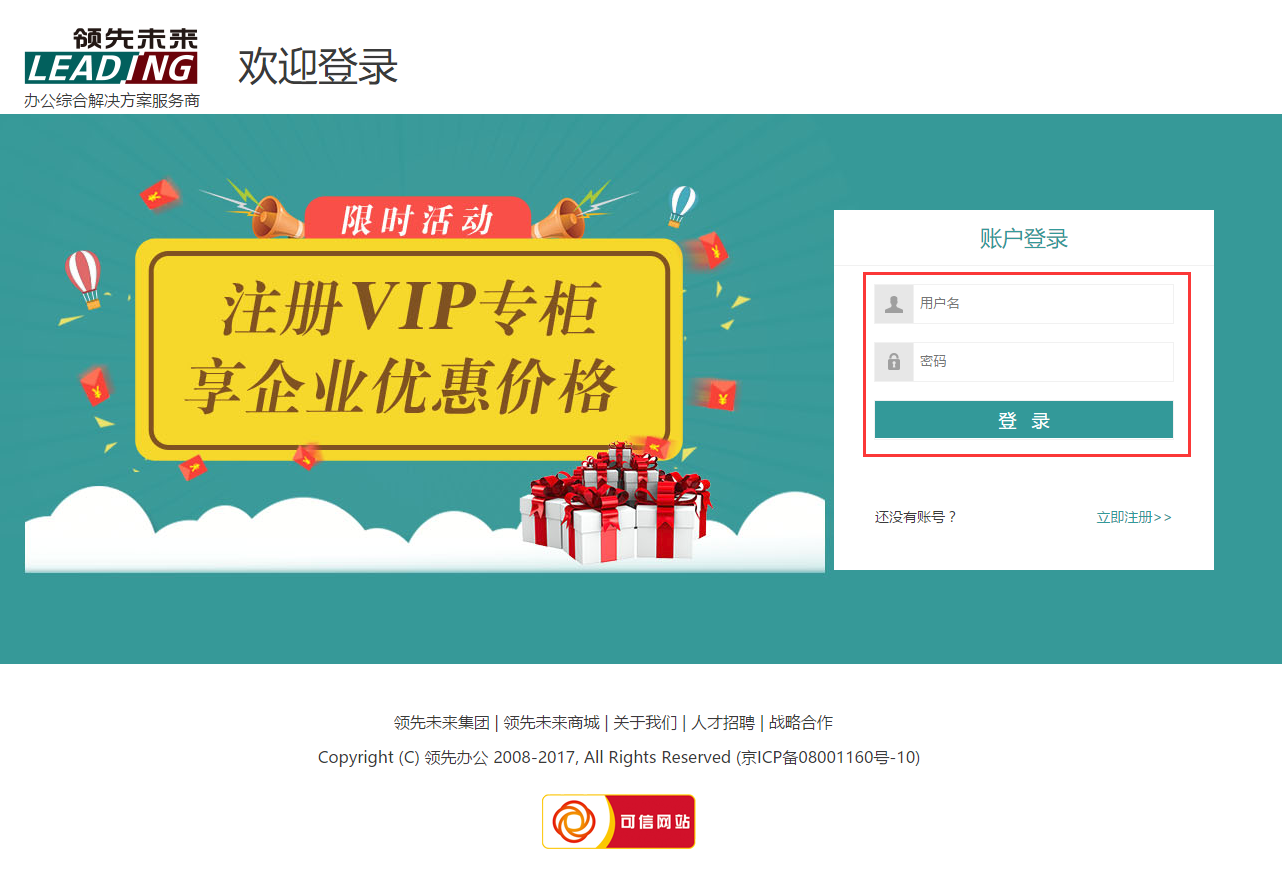Open the 战略合作 footer link

[x=801, y=722]
